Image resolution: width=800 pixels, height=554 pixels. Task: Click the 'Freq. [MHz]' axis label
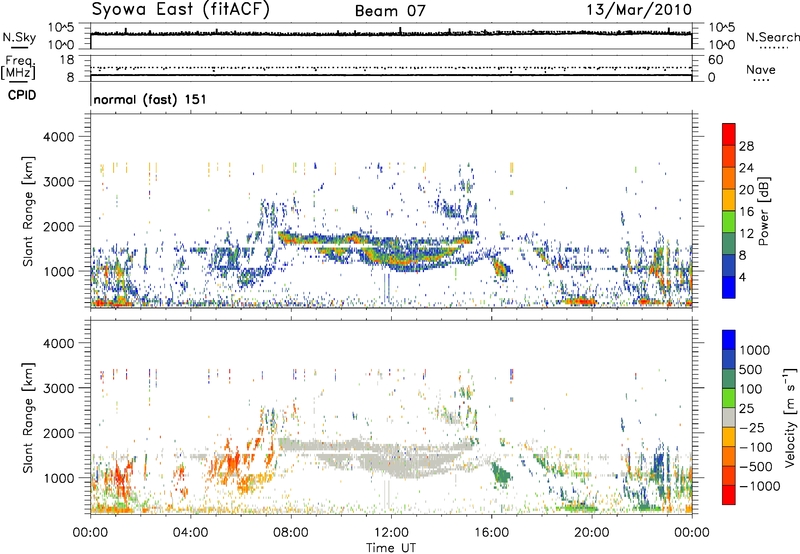point(18,68)
